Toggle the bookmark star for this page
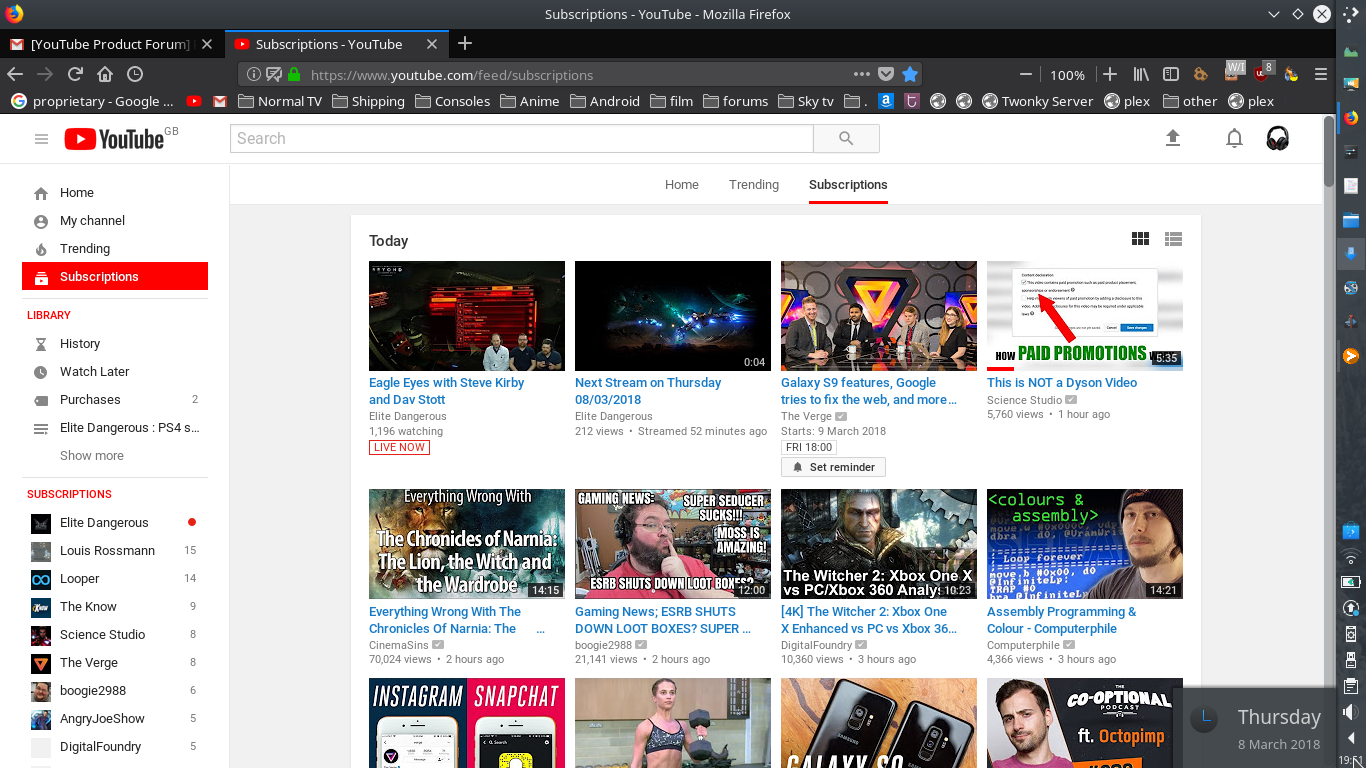 910,74
